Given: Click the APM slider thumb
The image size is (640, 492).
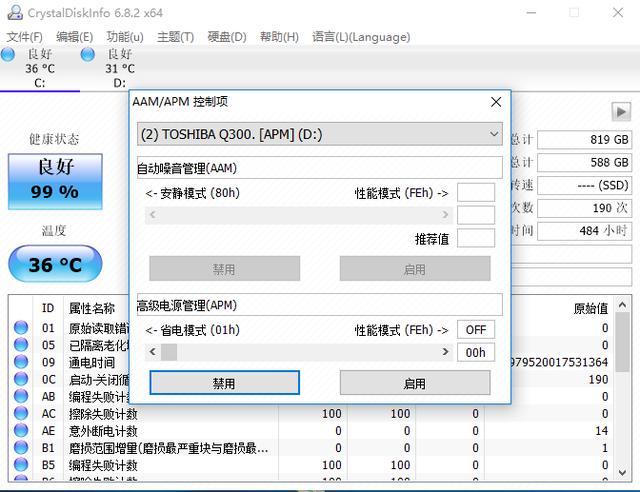Looking at the screenshot, I should [169, 352].
